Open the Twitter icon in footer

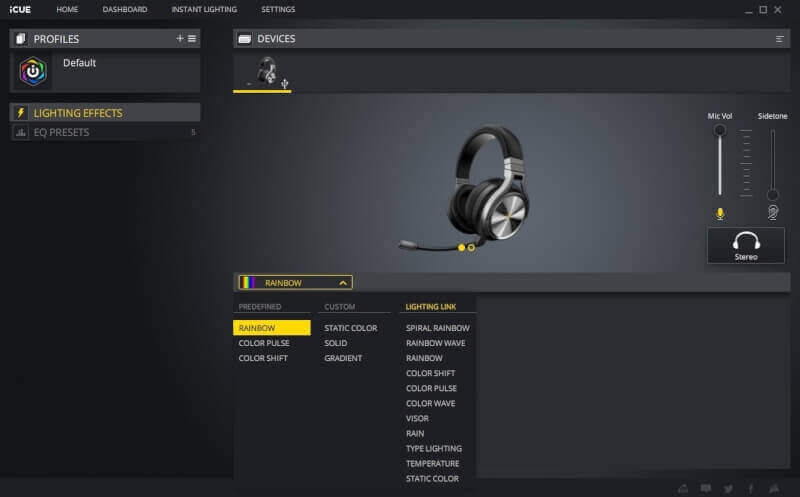728,488
